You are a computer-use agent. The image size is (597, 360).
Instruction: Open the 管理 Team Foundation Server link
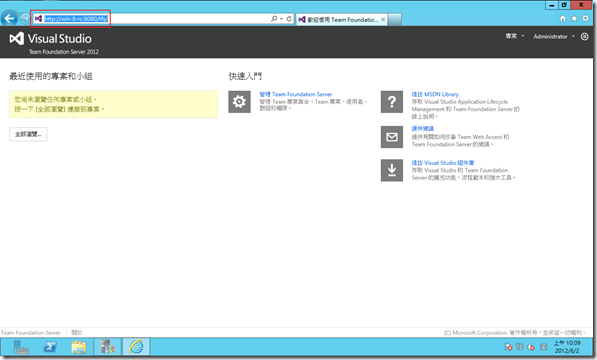[x=296, y=94]
